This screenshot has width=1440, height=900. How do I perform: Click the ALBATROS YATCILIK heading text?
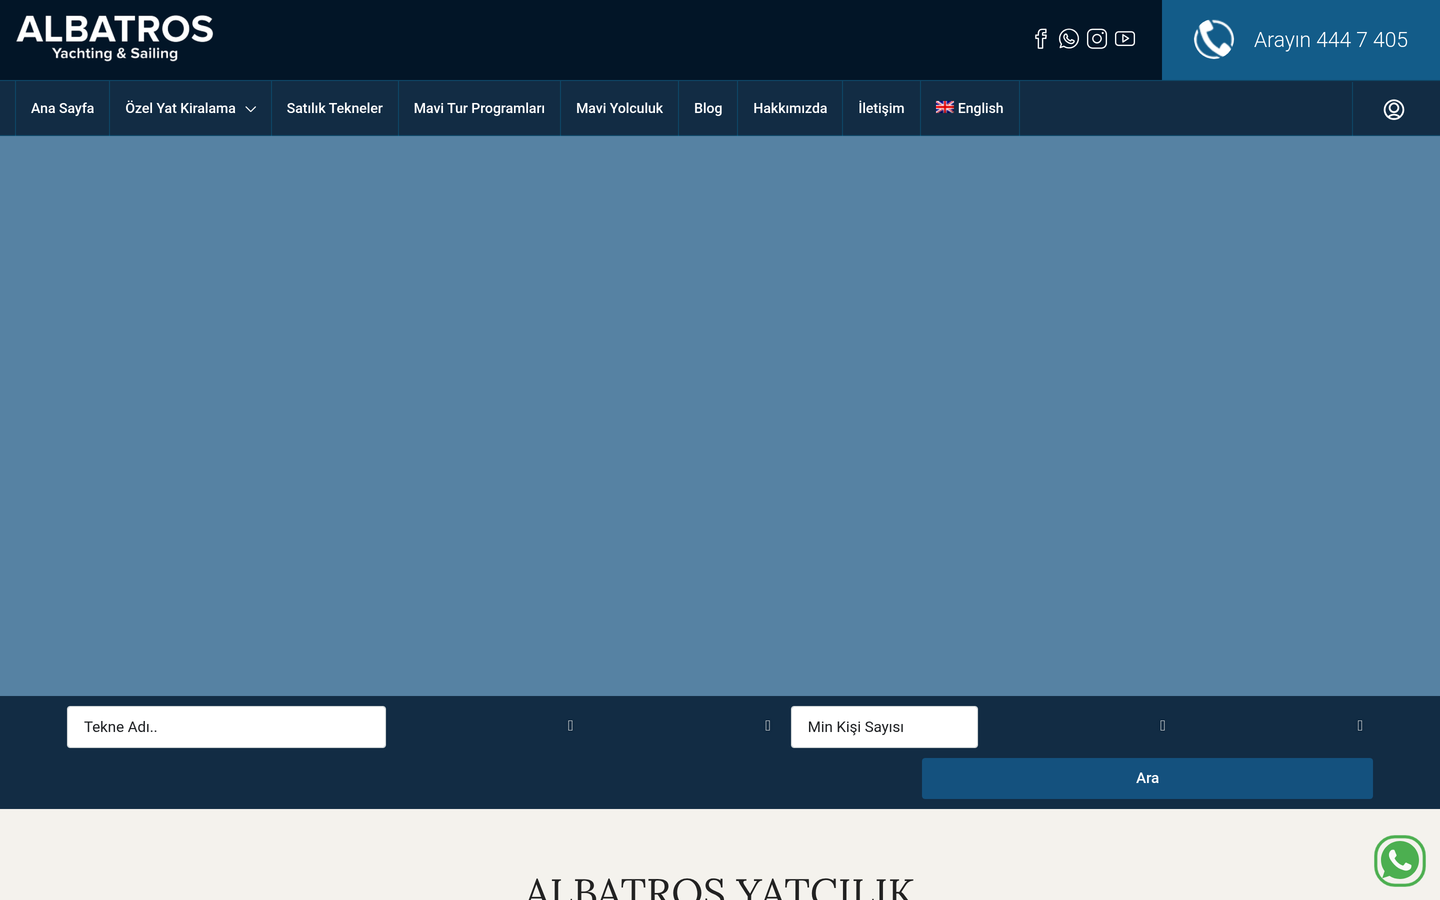click(x=720, y=887)
